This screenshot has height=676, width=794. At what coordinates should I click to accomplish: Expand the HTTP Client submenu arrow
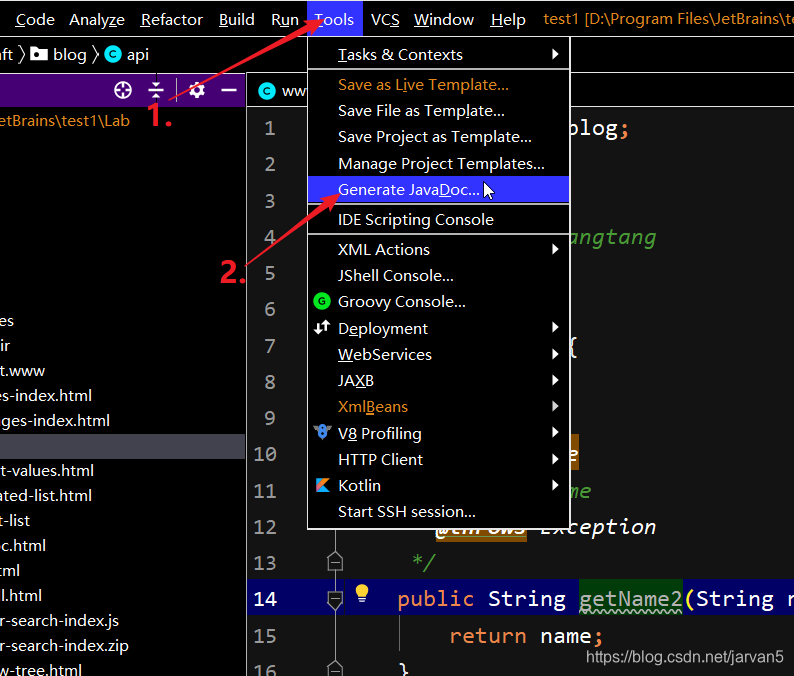(555, 459)
